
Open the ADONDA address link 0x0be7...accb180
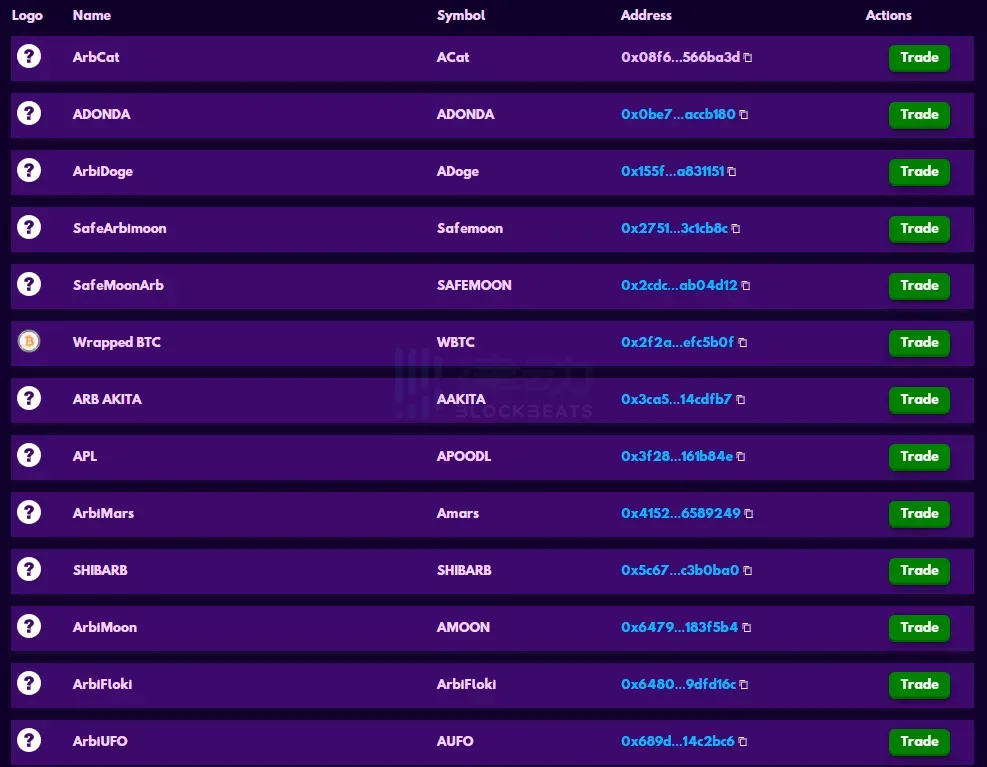pos(678,114)
